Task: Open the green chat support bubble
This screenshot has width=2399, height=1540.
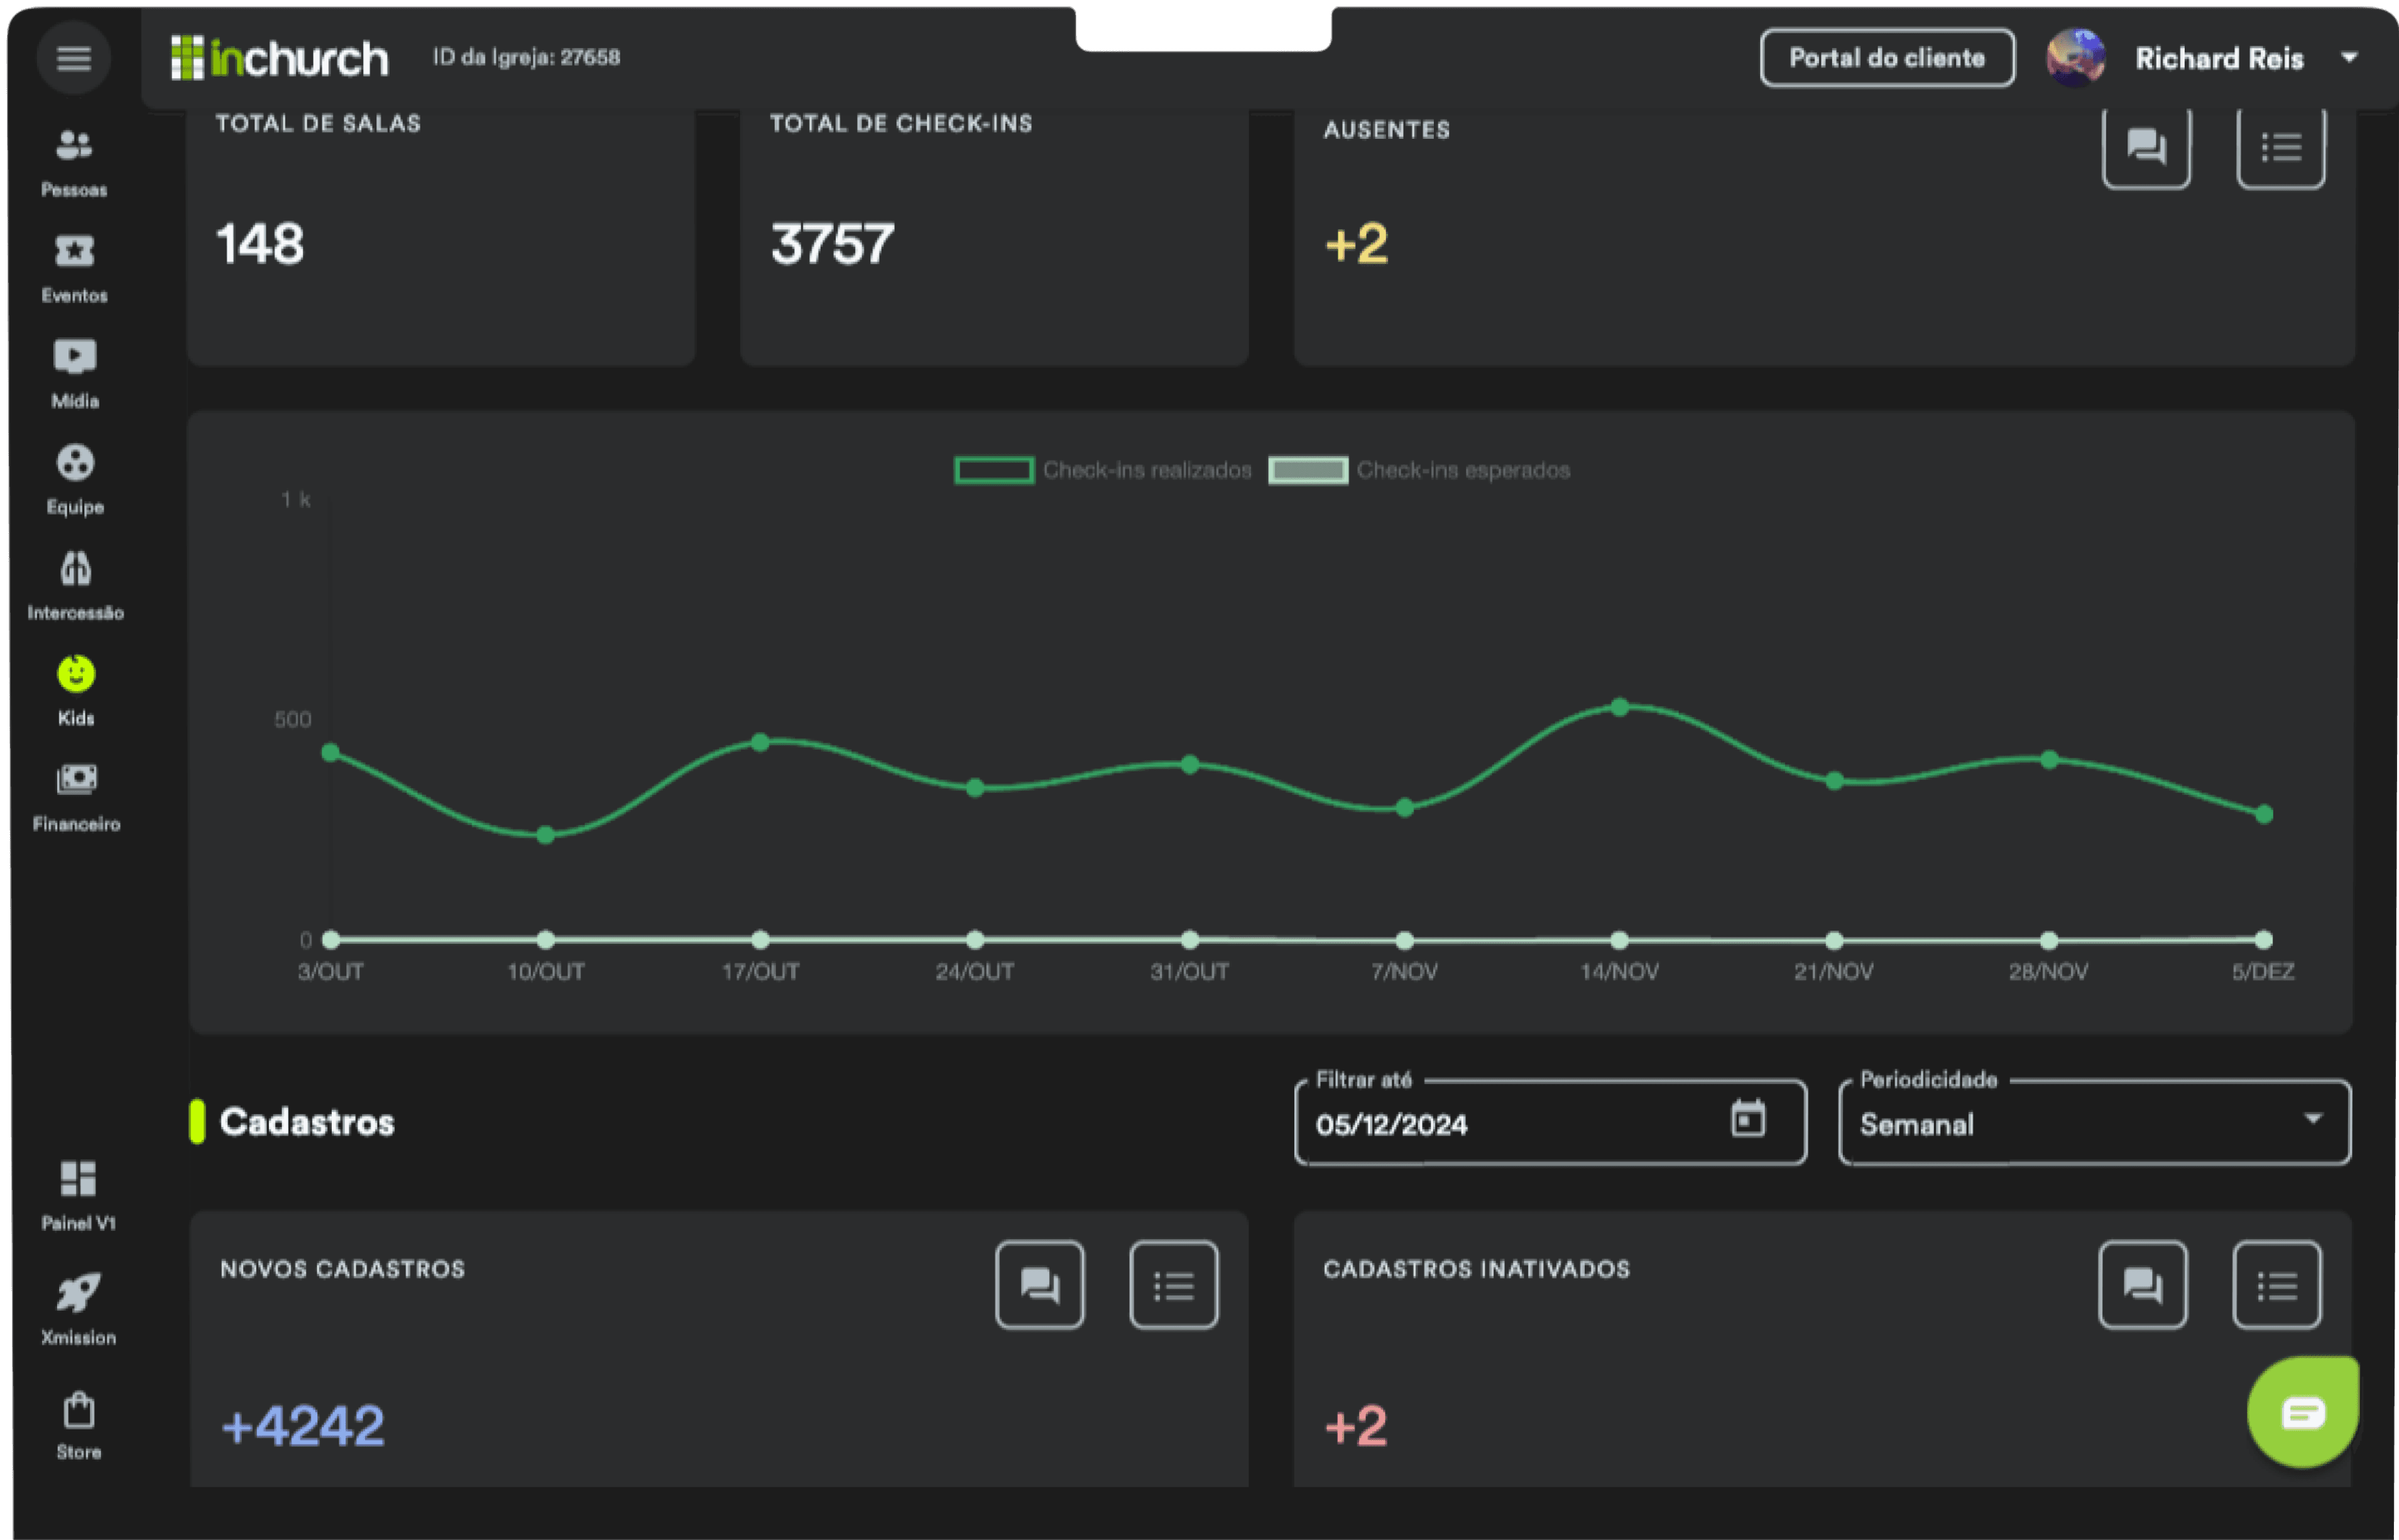Action: tap(2302, 1412)
